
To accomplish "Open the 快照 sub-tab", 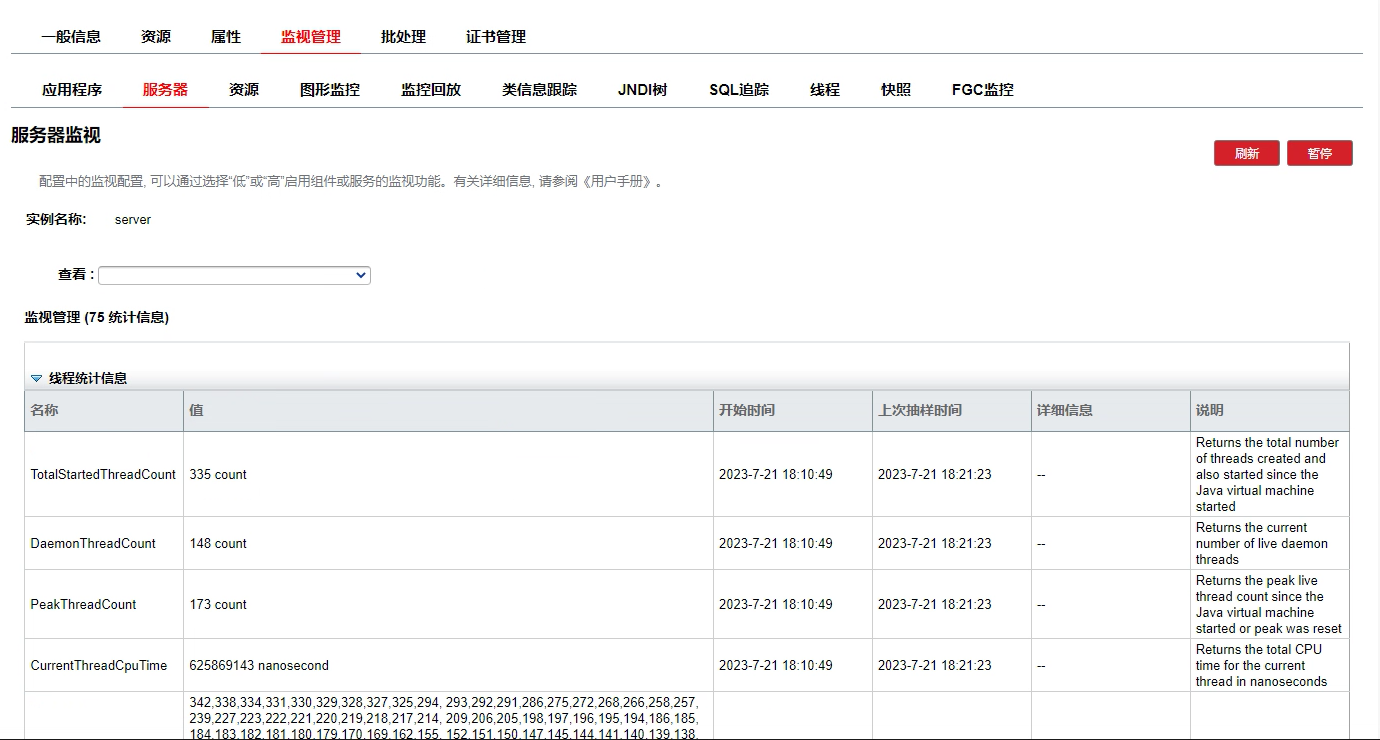I will click(896, 90).
